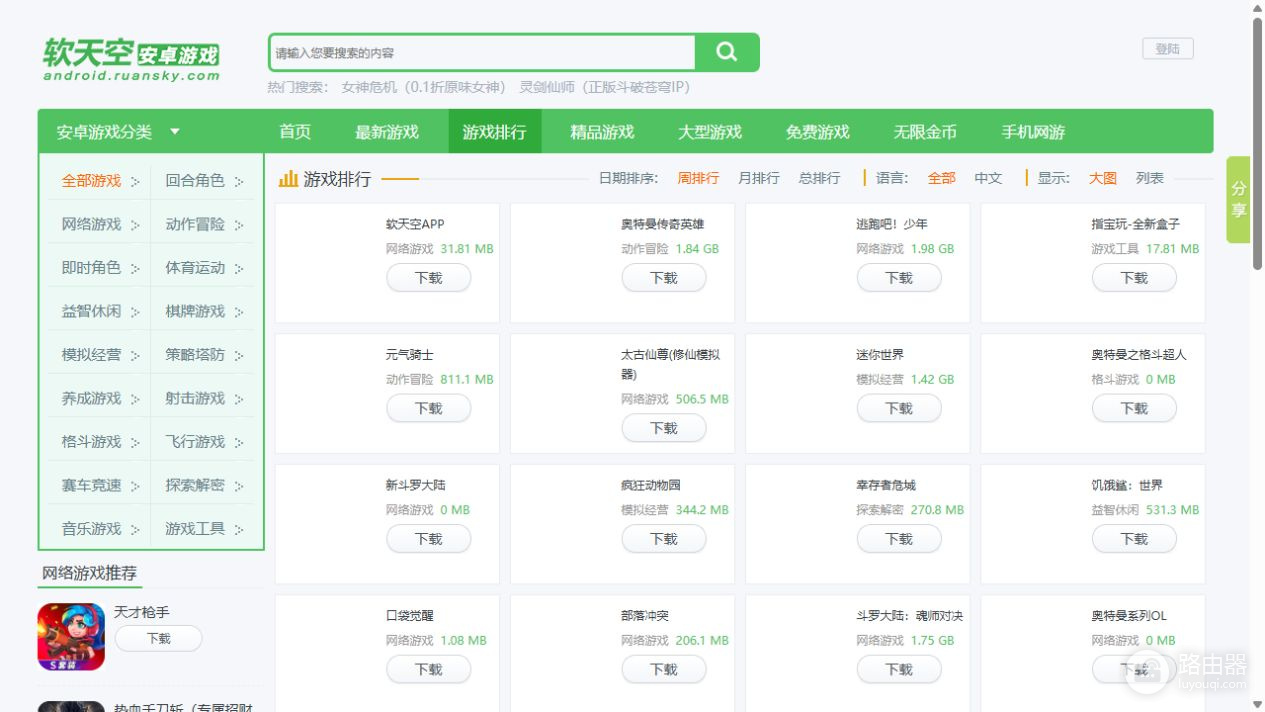The width and height of the screenshot is (1265, 712).
Task: Open the 即时角色 category
Action: pyautogui.click(x=92, y=268)
